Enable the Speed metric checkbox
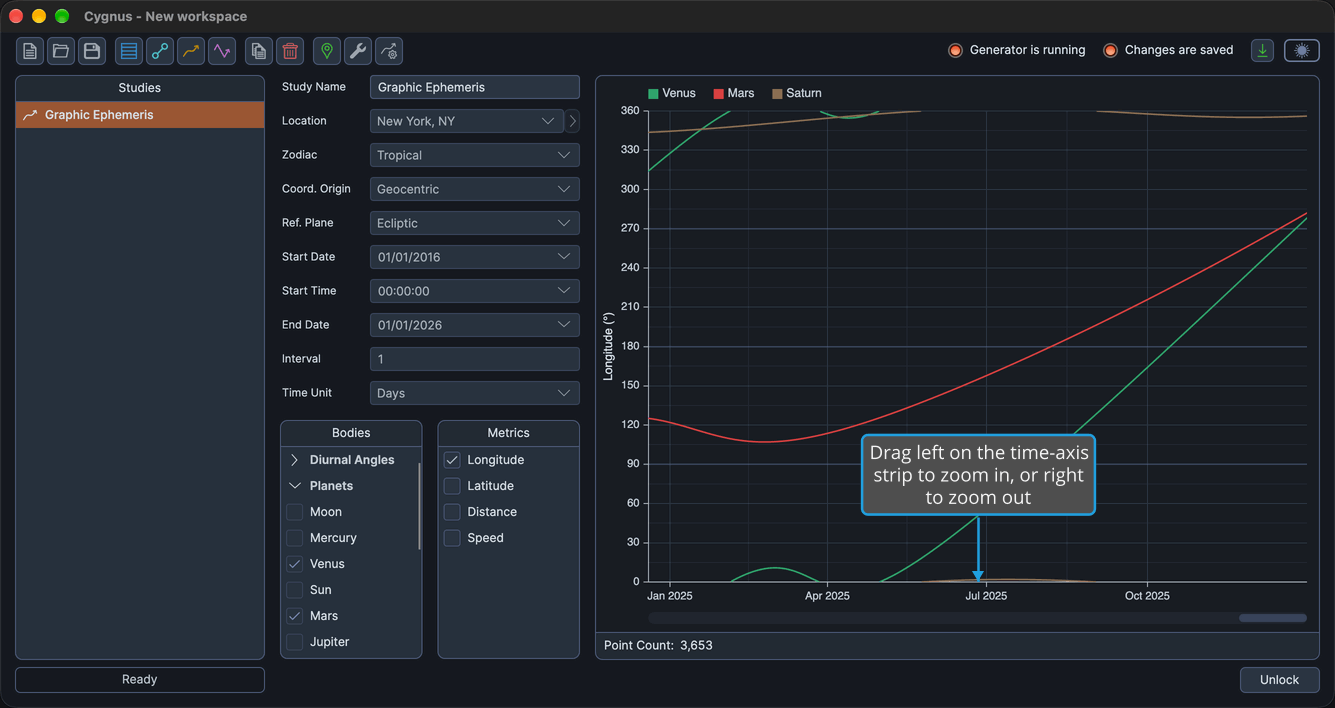Image resolution: width=1335 pixels, height=708 pixels. point(452,538)
